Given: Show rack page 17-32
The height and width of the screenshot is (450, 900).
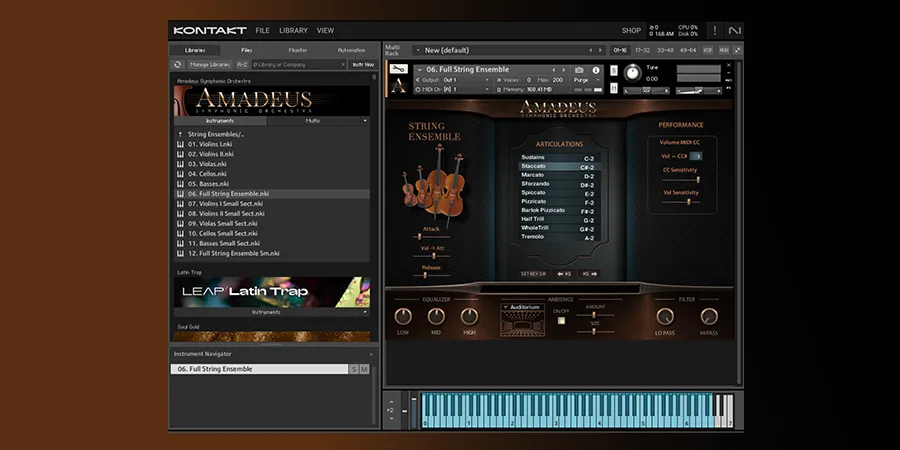Looking at the screenshot, I should 642,50.
